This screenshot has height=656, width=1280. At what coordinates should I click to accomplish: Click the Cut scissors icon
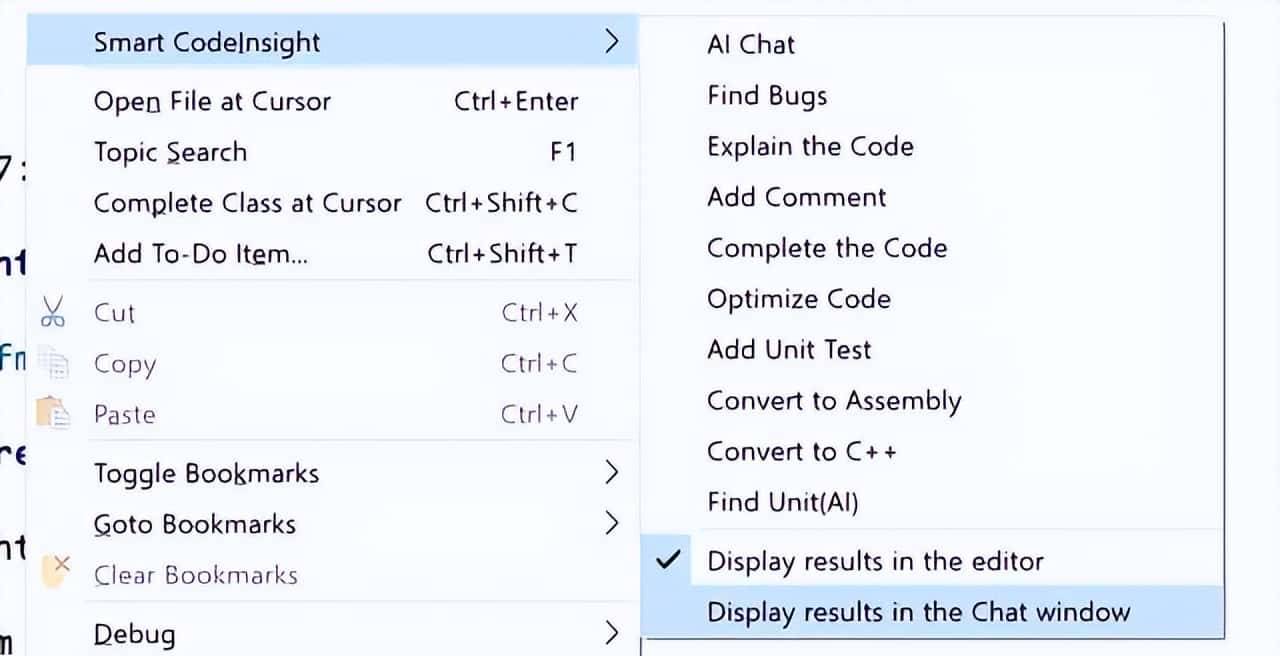pos(52,312)
